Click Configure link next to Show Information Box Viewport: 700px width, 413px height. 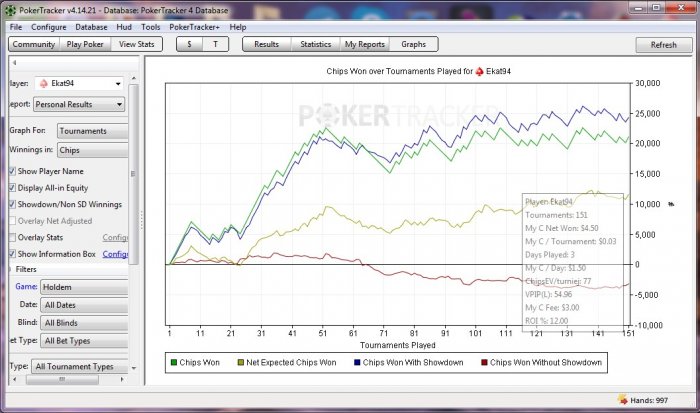coord(115,254)
